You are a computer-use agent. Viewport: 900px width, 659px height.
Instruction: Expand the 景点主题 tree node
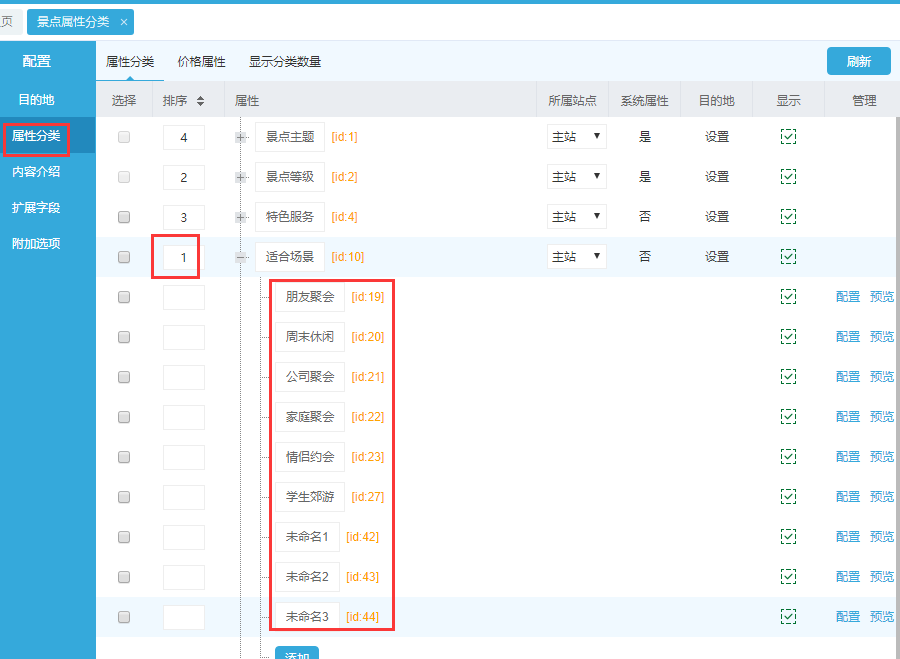click(x=241, y=137)
